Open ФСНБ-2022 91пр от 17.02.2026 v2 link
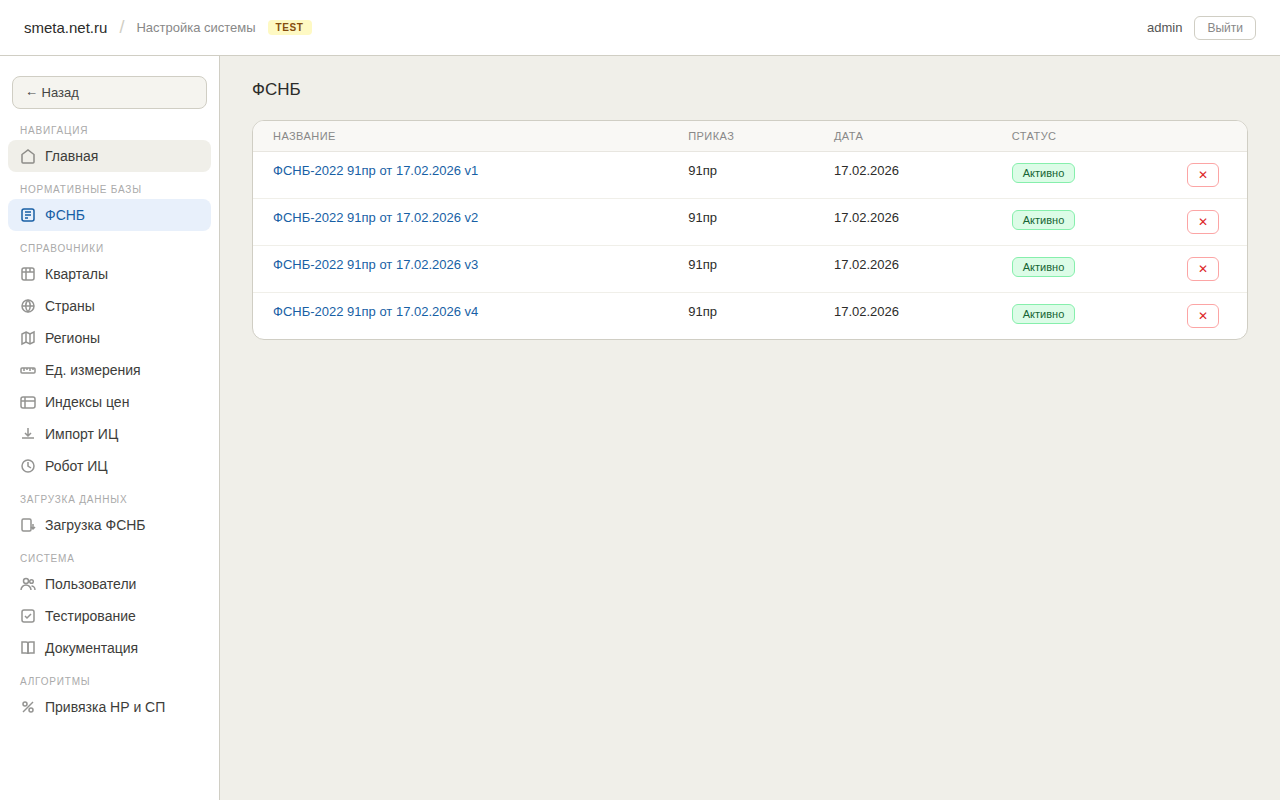This screenshot has height=800, width=1280. (x=375, y=218)
